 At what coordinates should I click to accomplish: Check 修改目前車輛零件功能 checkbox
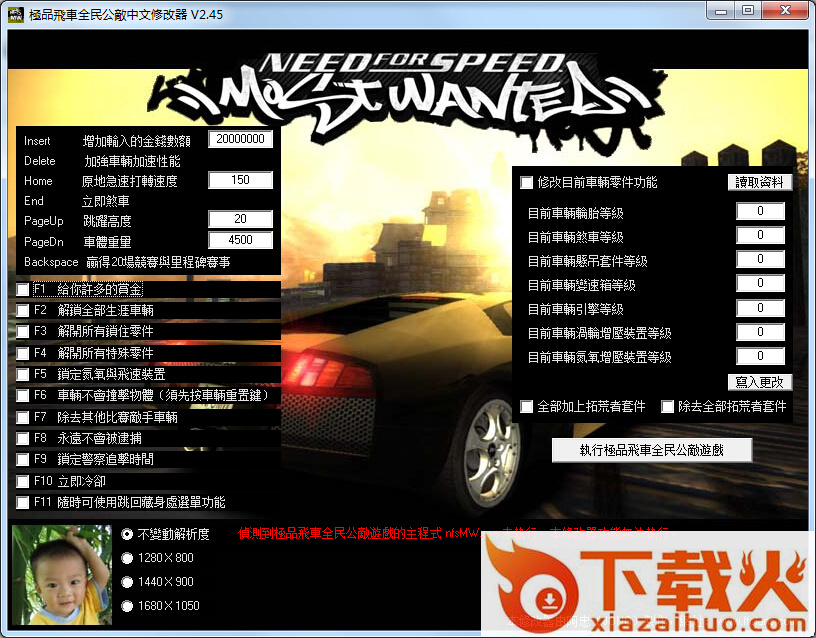click(x=527, y=183)
